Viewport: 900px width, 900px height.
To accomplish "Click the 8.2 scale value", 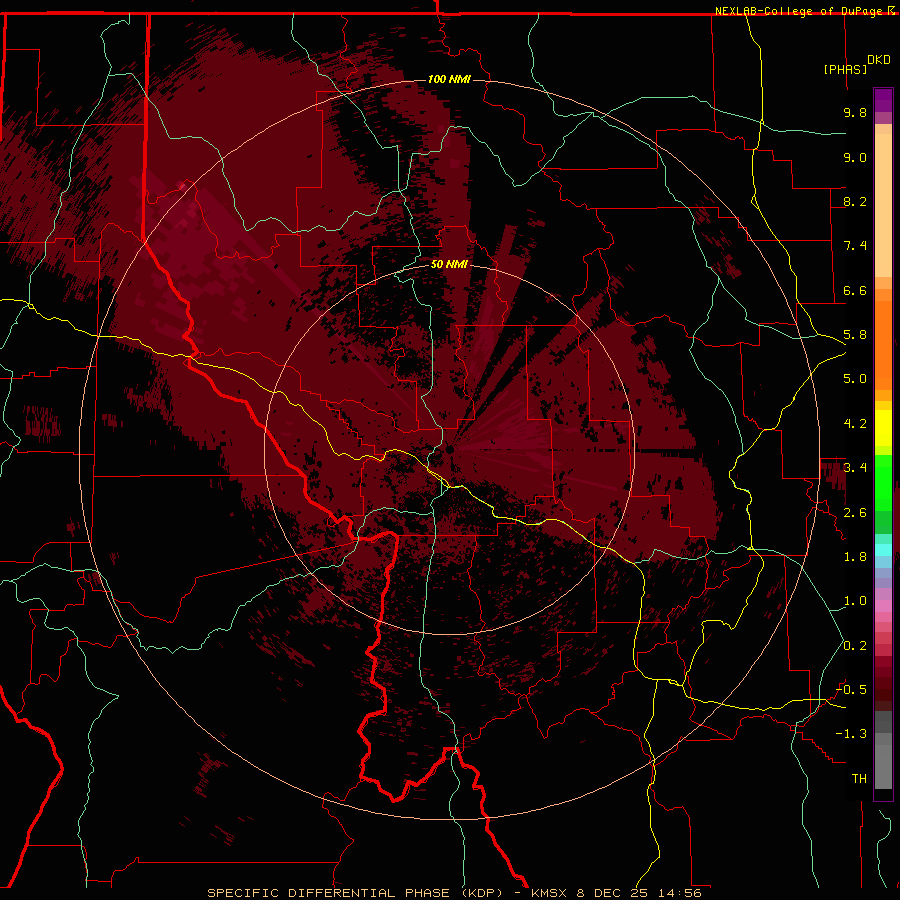I will click(855, 201).
